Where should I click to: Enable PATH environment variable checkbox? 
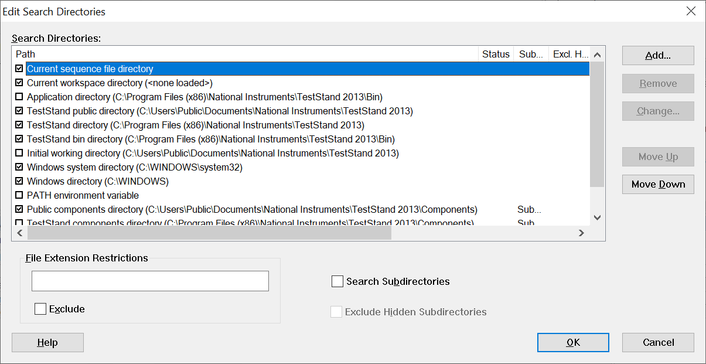click(19, 196)
